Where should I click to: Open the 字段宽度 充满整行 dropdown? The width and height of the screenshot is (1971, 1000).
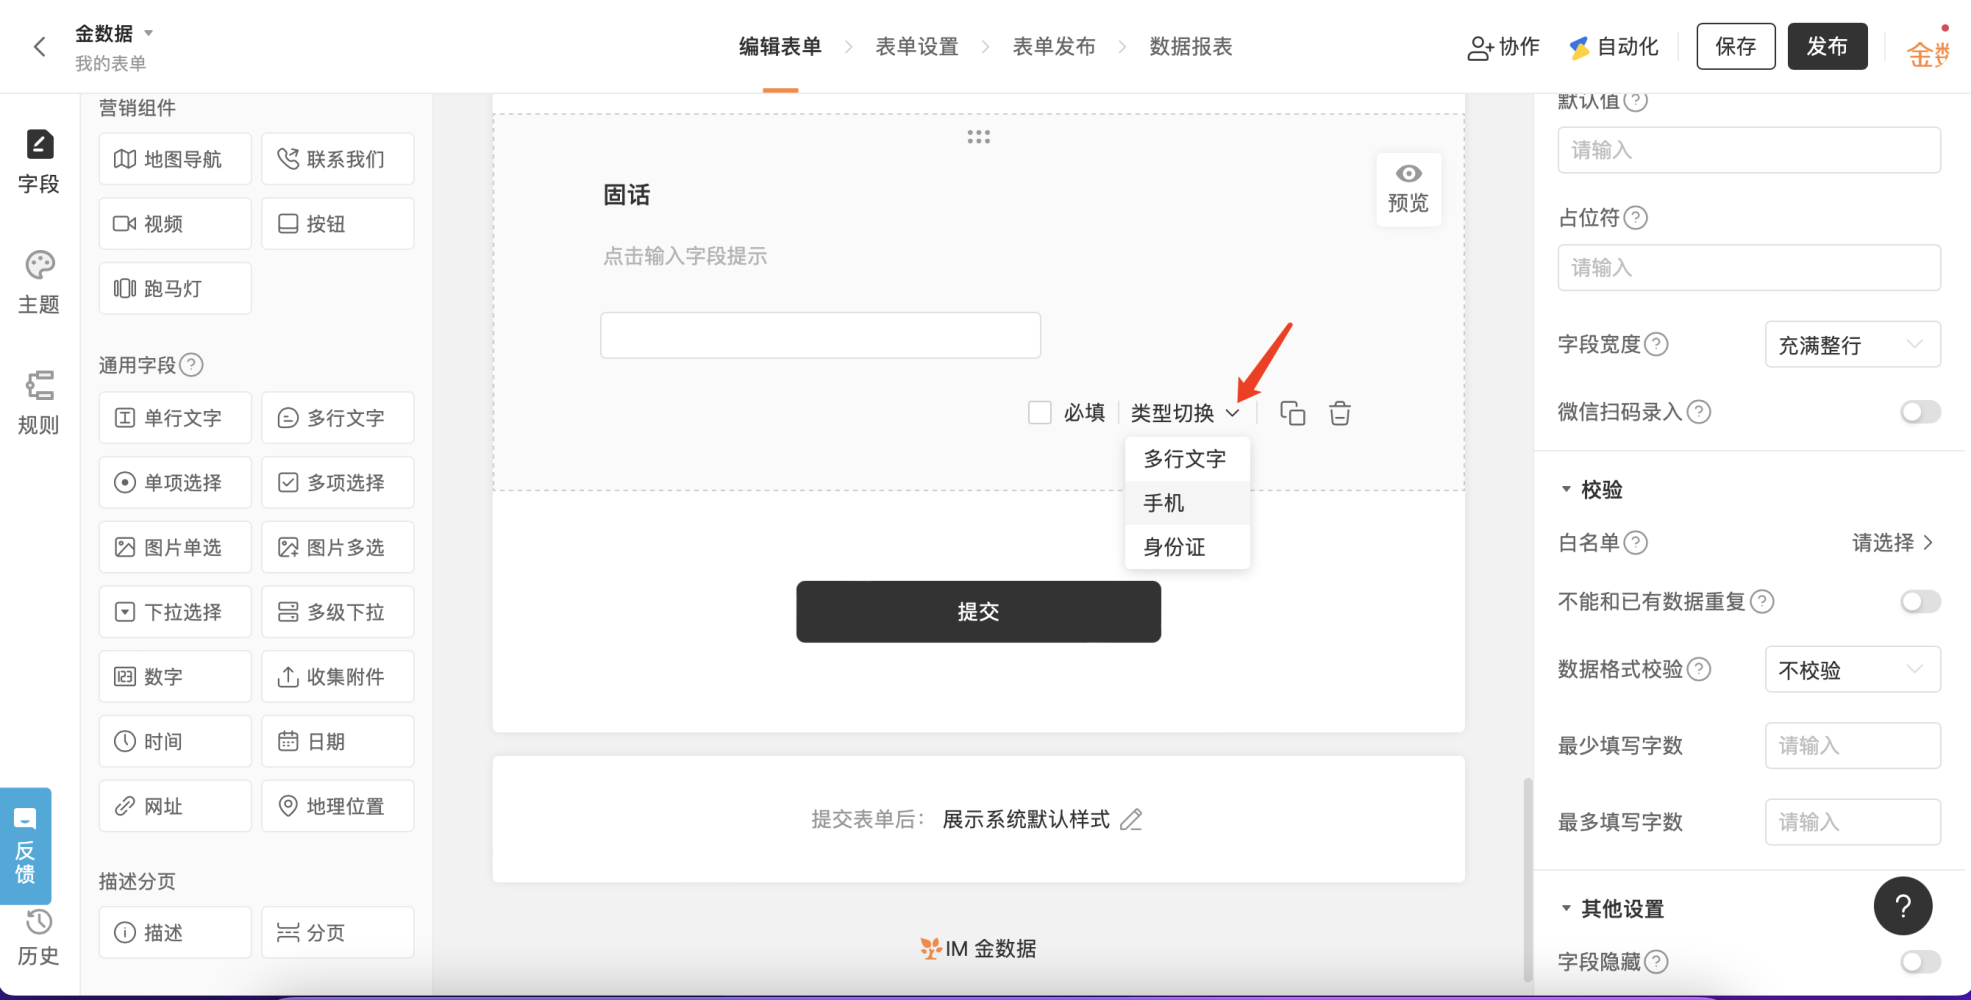point(1852,345)
